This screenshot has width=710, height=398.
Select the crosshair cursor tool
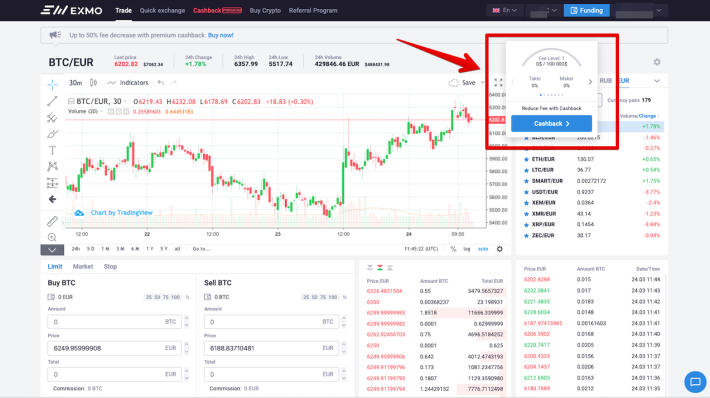click(53, 84)
